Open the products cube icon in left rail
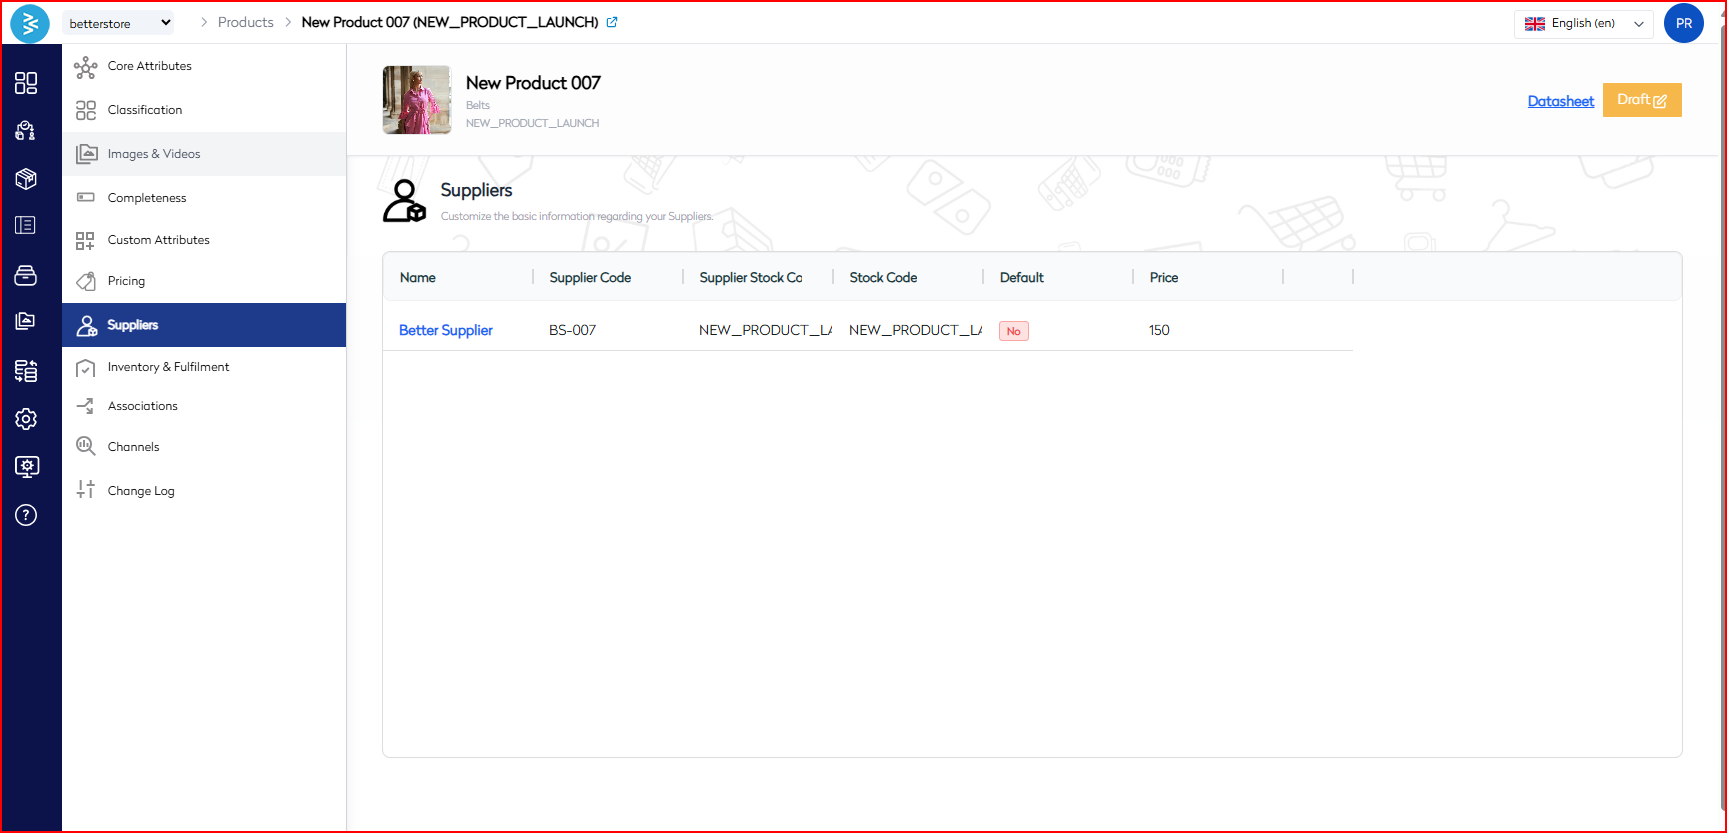 pos(26,178)
